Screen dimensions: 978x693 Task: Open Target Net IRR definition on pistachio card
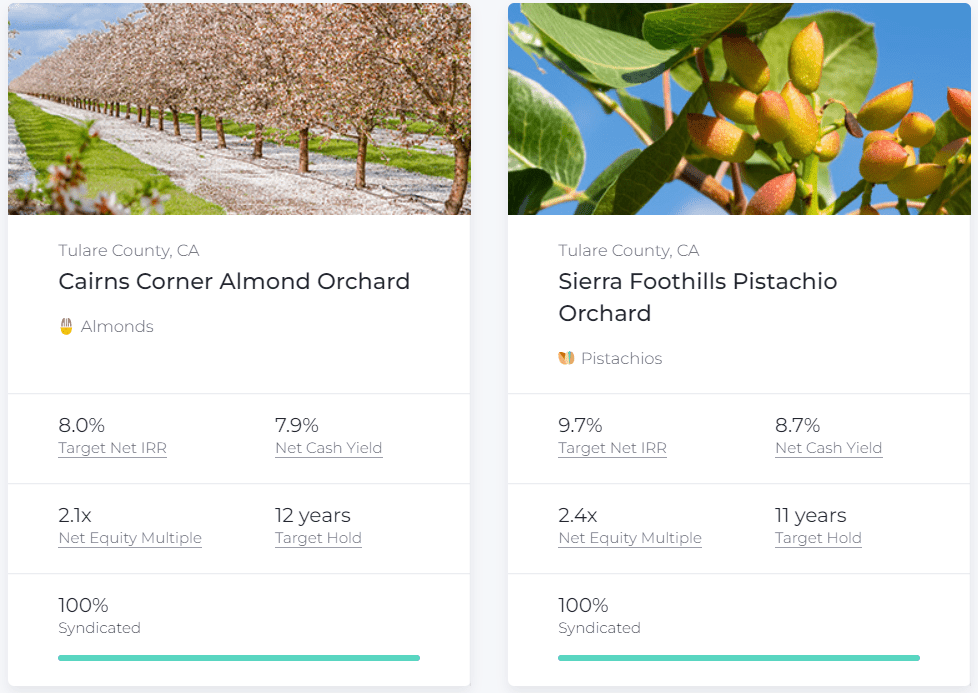point(612,448)
